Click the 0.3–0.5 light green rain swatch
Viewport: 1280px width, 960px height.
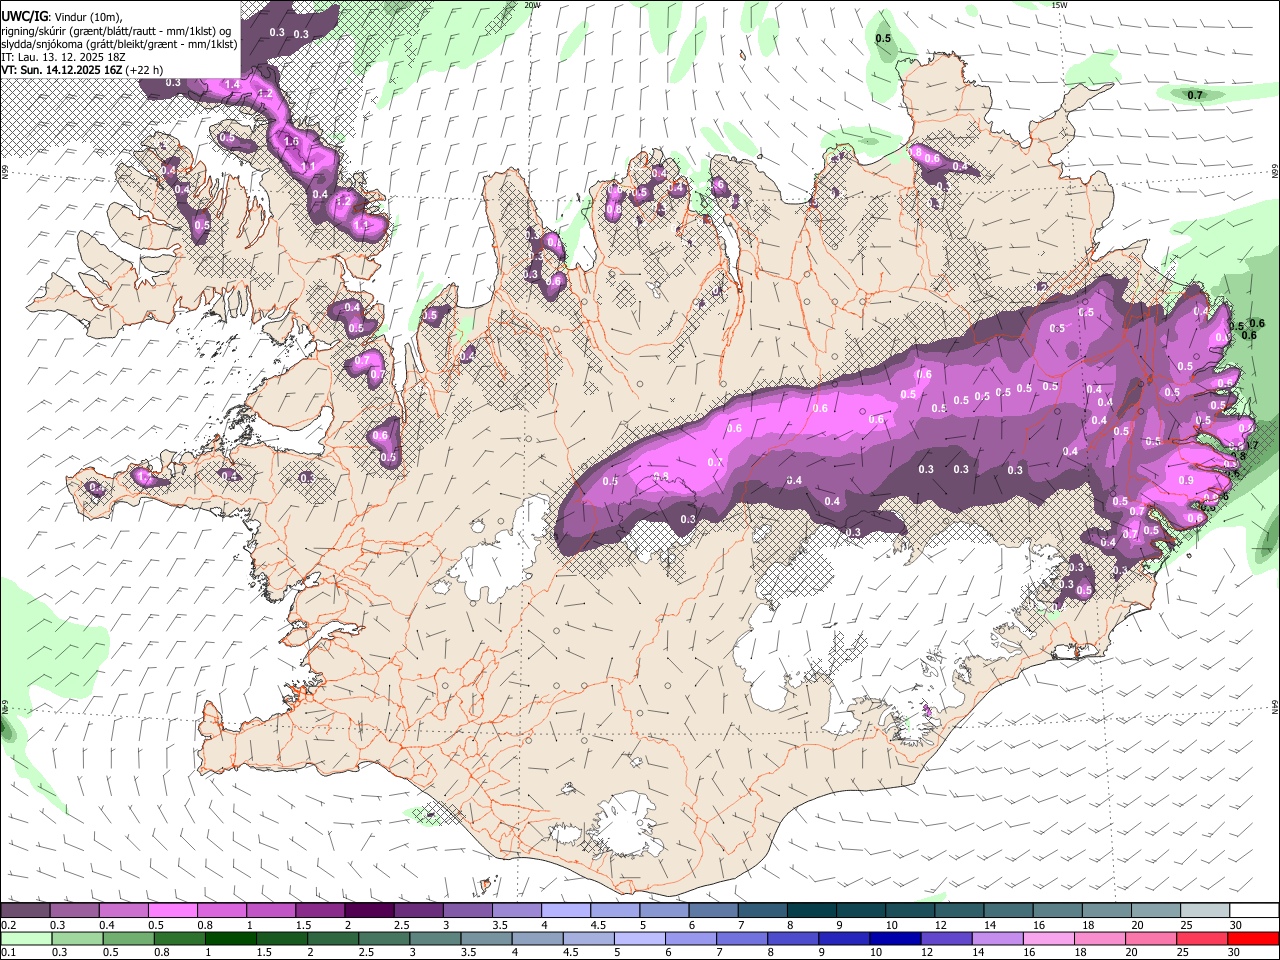coord(76,939)
